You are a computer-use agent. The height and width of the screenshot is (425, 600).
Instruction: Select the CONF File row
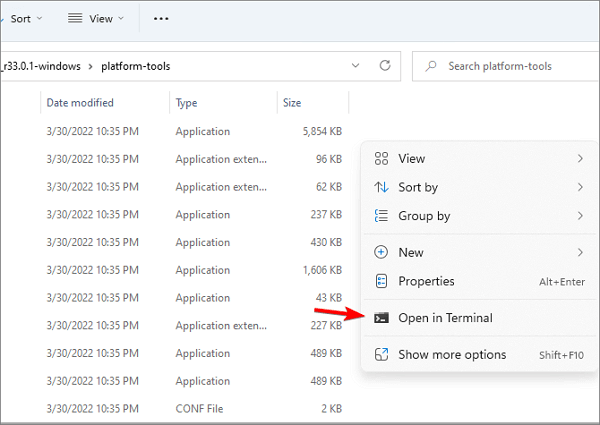(202, 408)
